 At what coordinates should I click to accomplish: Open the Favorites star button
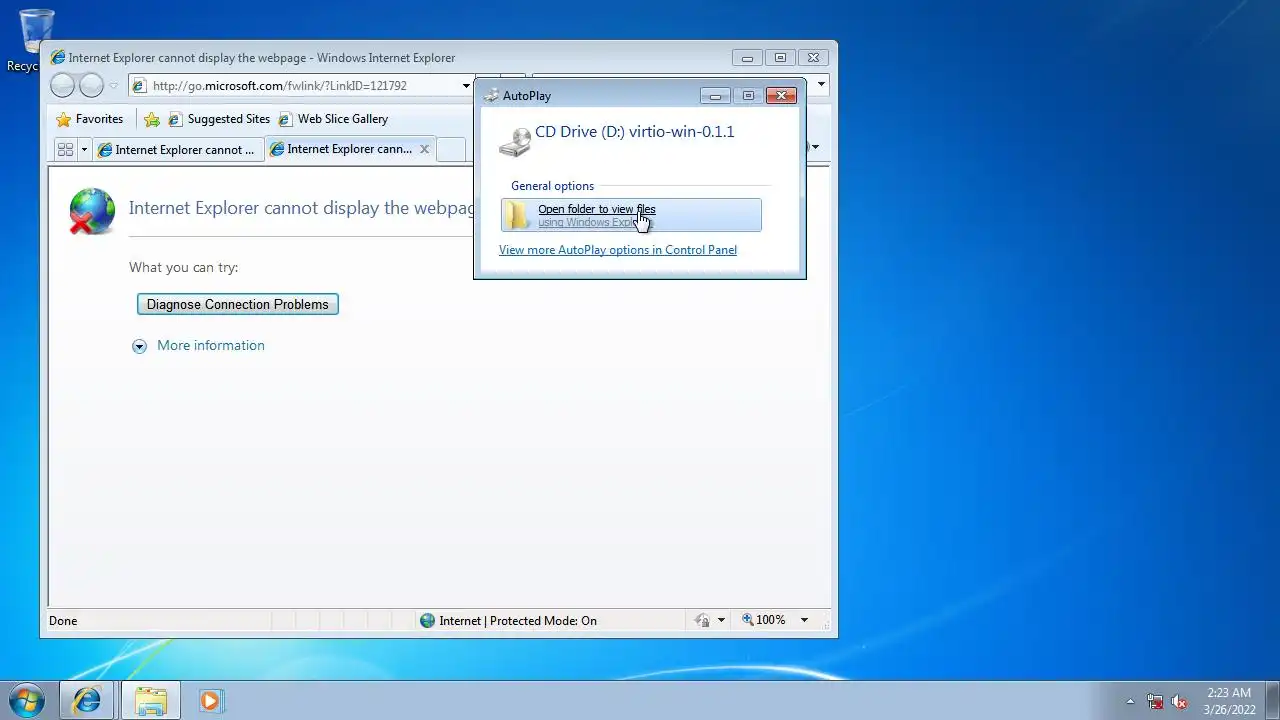pyautogui.click(x=90, y=119)
